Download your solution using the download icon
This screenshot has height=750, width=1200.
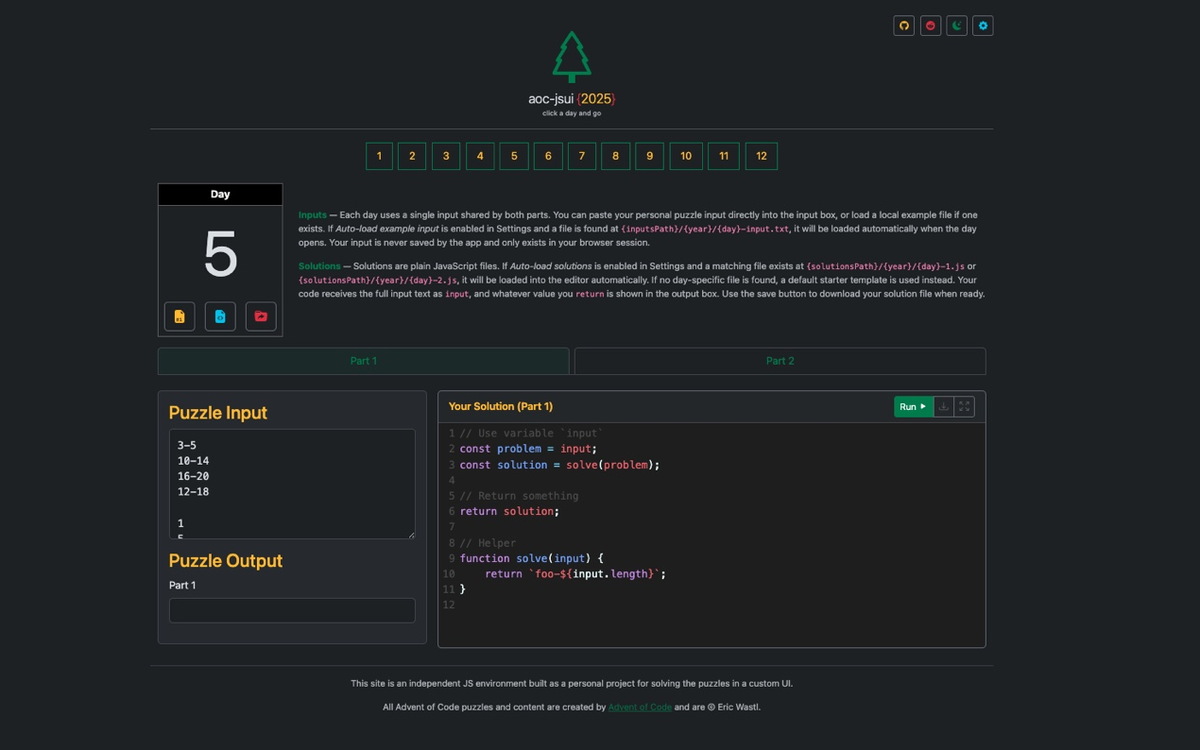pos(941,406)
